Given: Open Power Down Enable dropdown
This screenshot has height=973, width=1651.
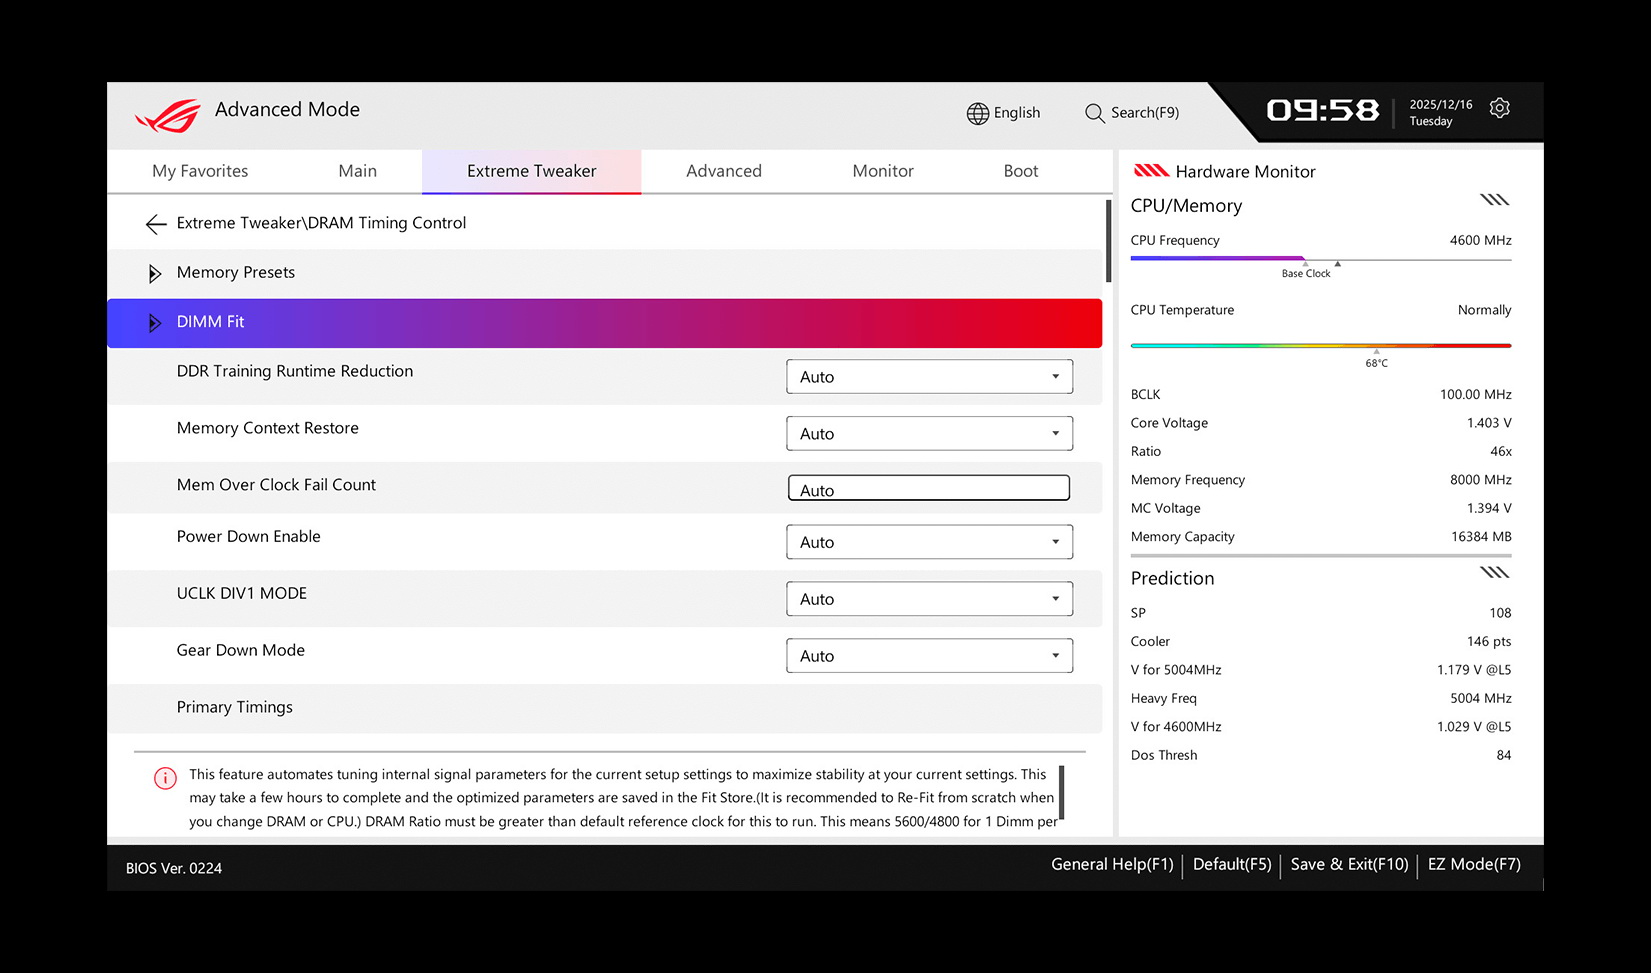Looking at the screenshot, I should (x=929, y=542).
